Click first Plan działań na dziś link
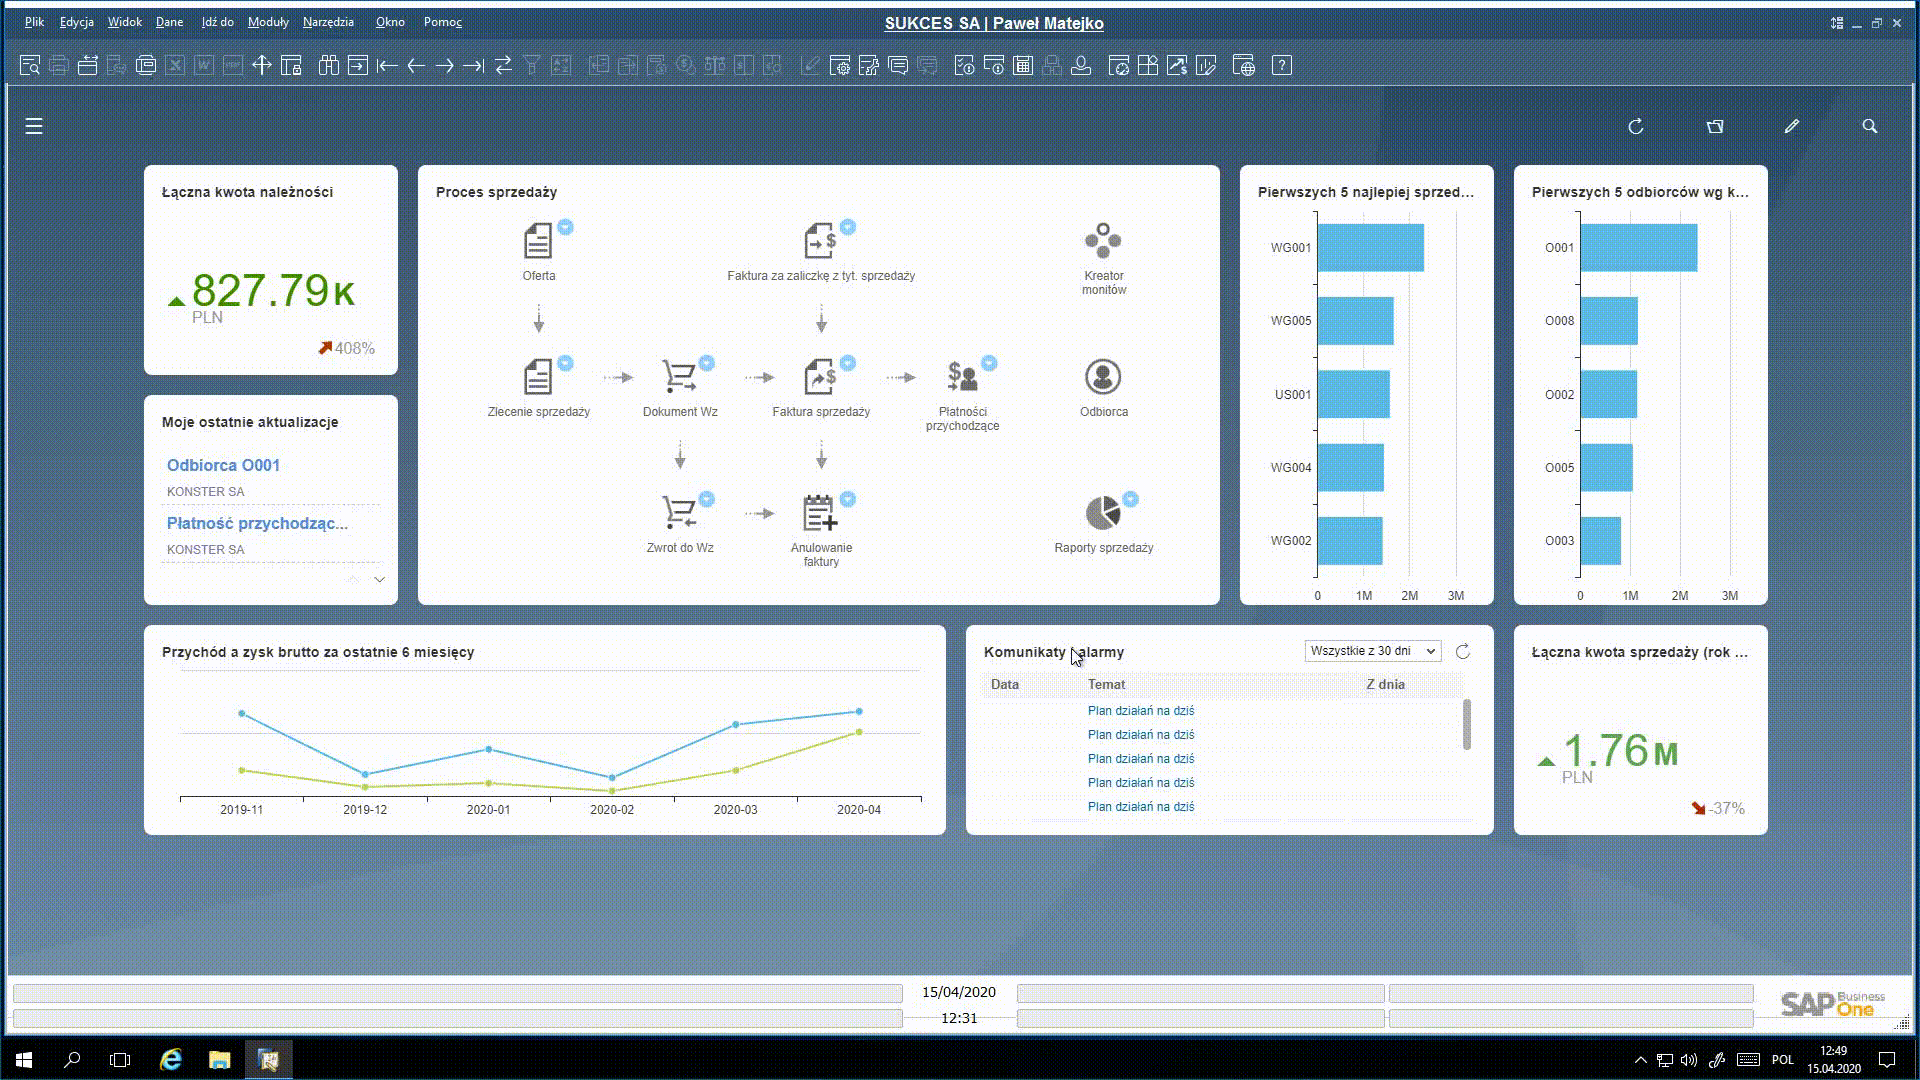The height and width of the screenshot is (1080, 1920). [1140, 711]
